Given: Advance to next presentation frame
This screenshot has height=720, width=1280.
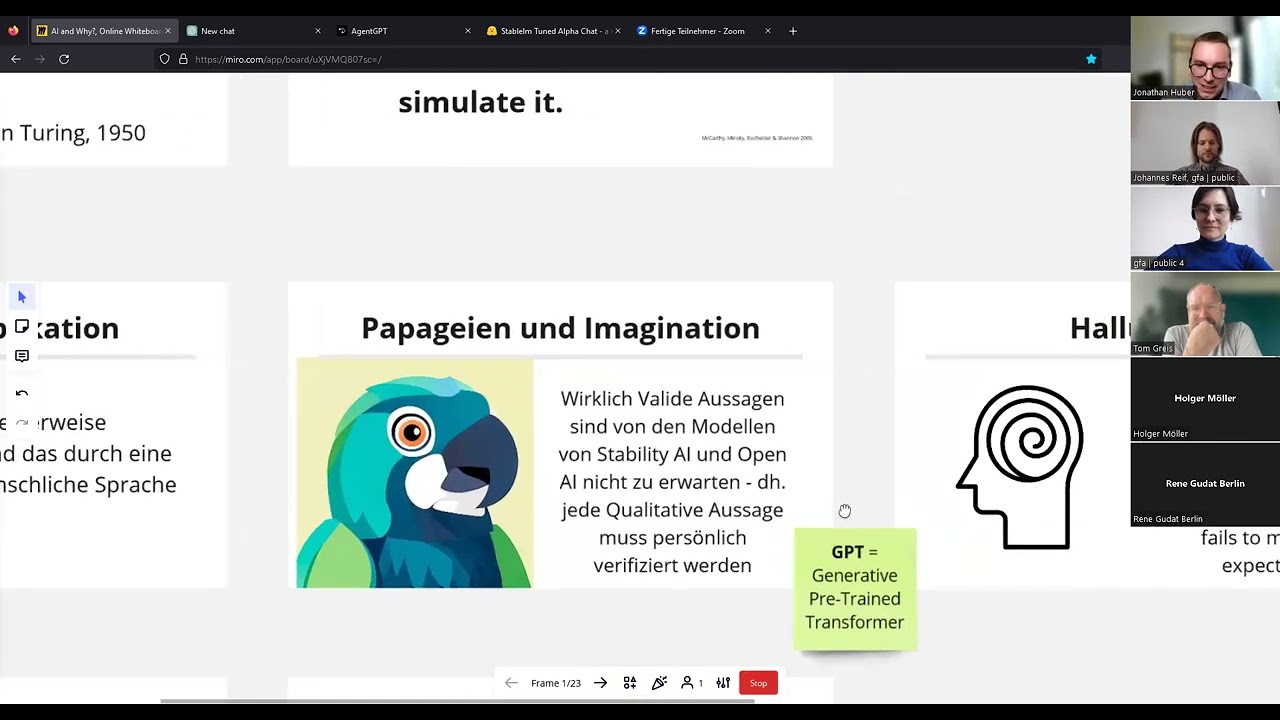Looking at the screenshot, I should pos(600,683).
